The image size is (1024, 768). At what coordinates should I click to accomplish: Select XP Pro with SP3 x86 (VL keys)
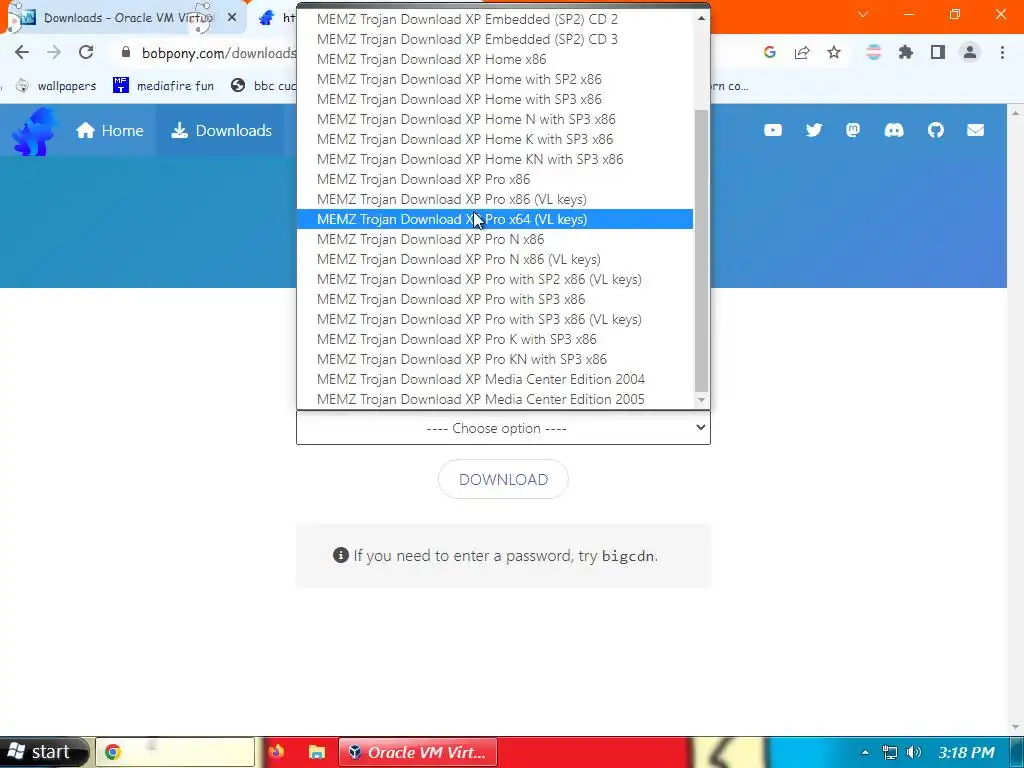[495, 319]
